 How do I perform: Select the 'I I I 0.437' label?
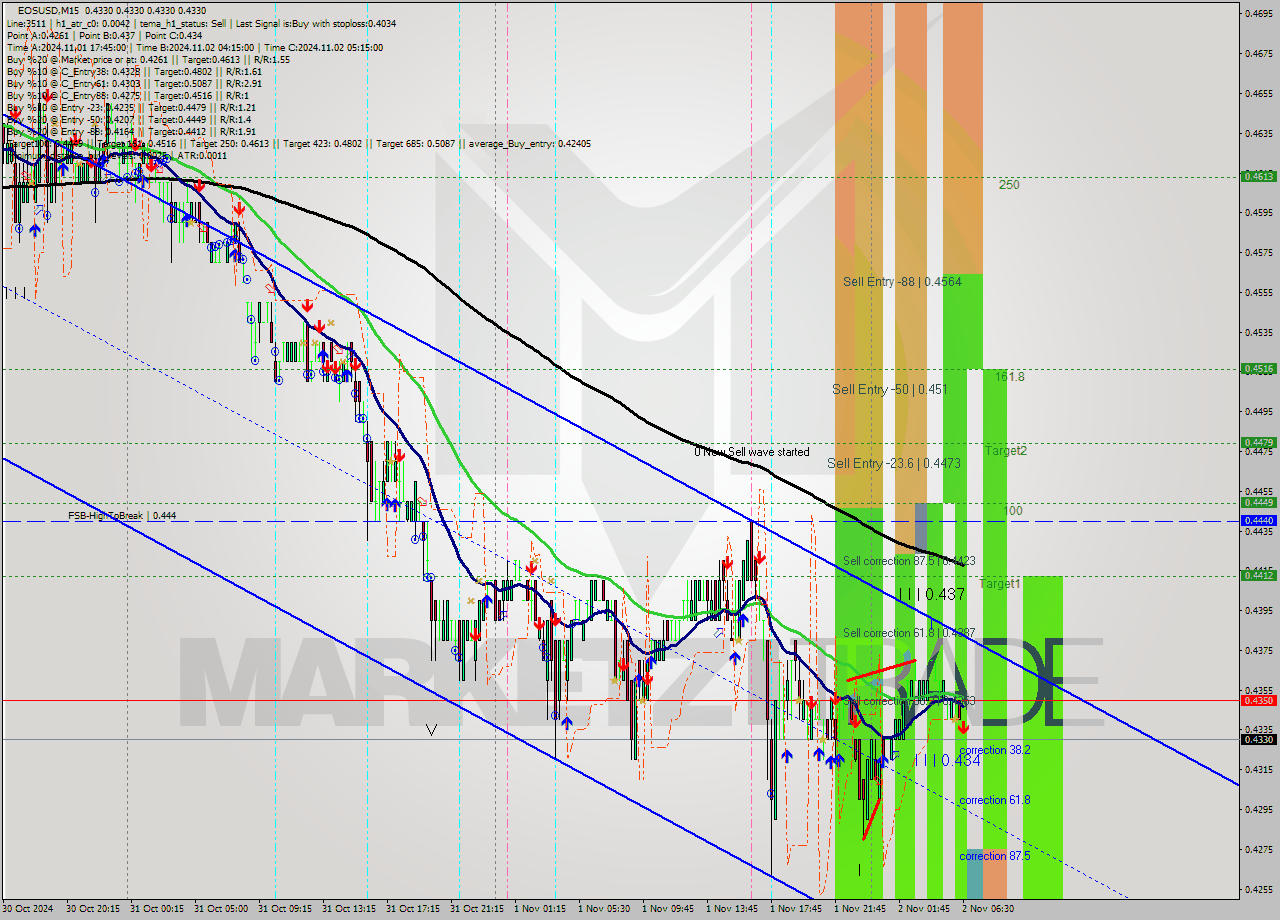[x=931, y=595]
